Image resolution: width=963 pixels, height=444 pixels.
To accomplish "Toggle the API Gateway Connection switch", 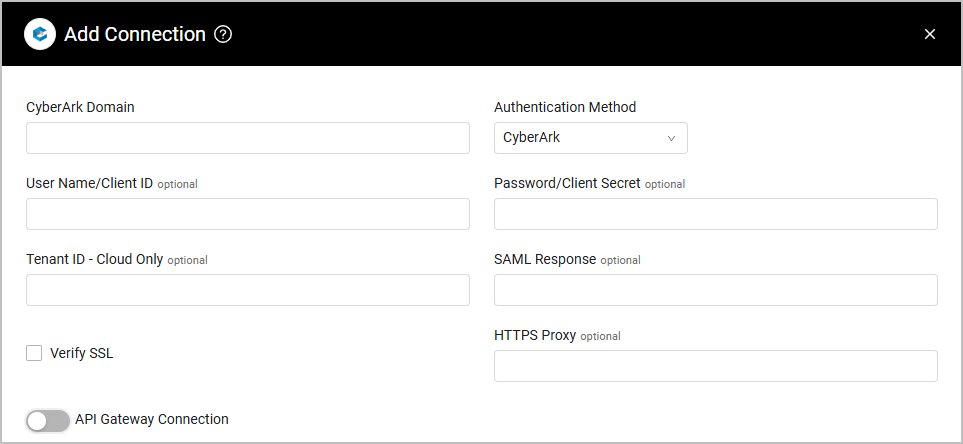I will coord(48,421).
